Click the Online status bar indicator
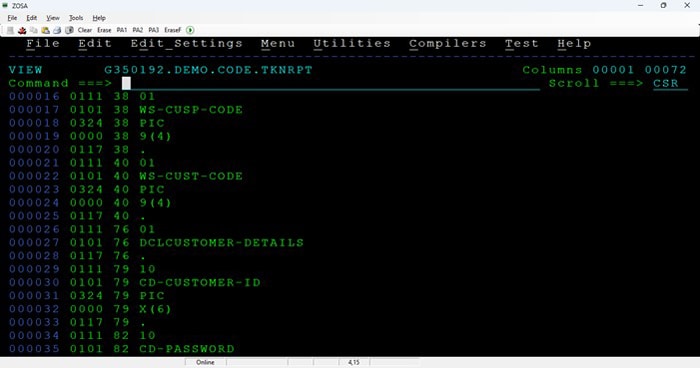Viewport: 700px width, 368px height. tap(205, 362)
